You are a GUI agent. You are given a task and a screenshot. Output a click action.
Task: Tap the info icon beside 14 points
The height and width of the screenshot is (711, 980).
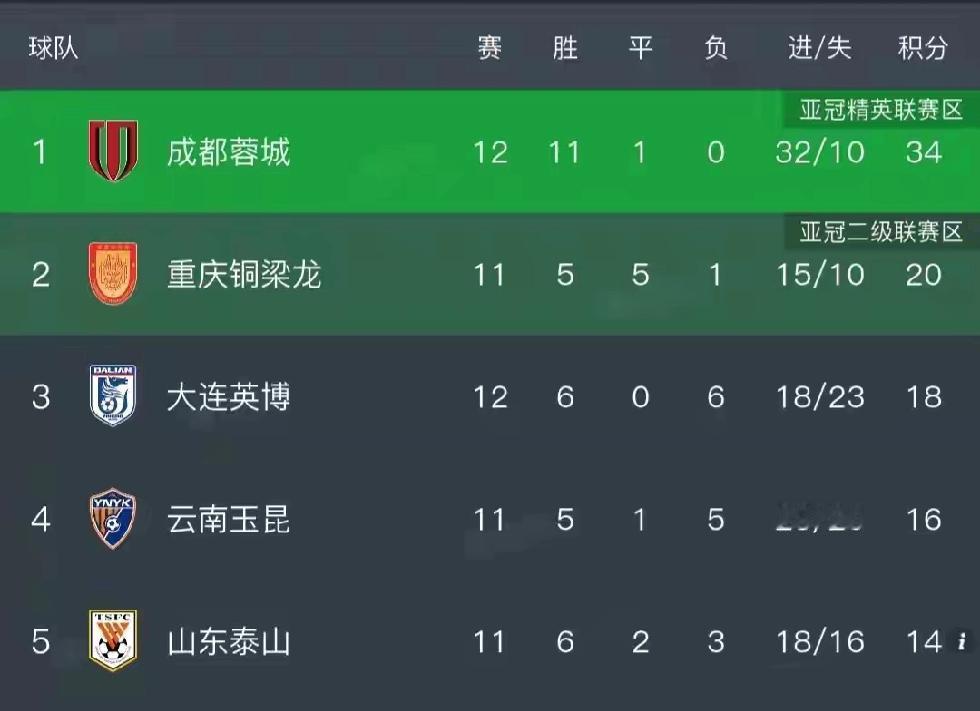coord(962,641)
